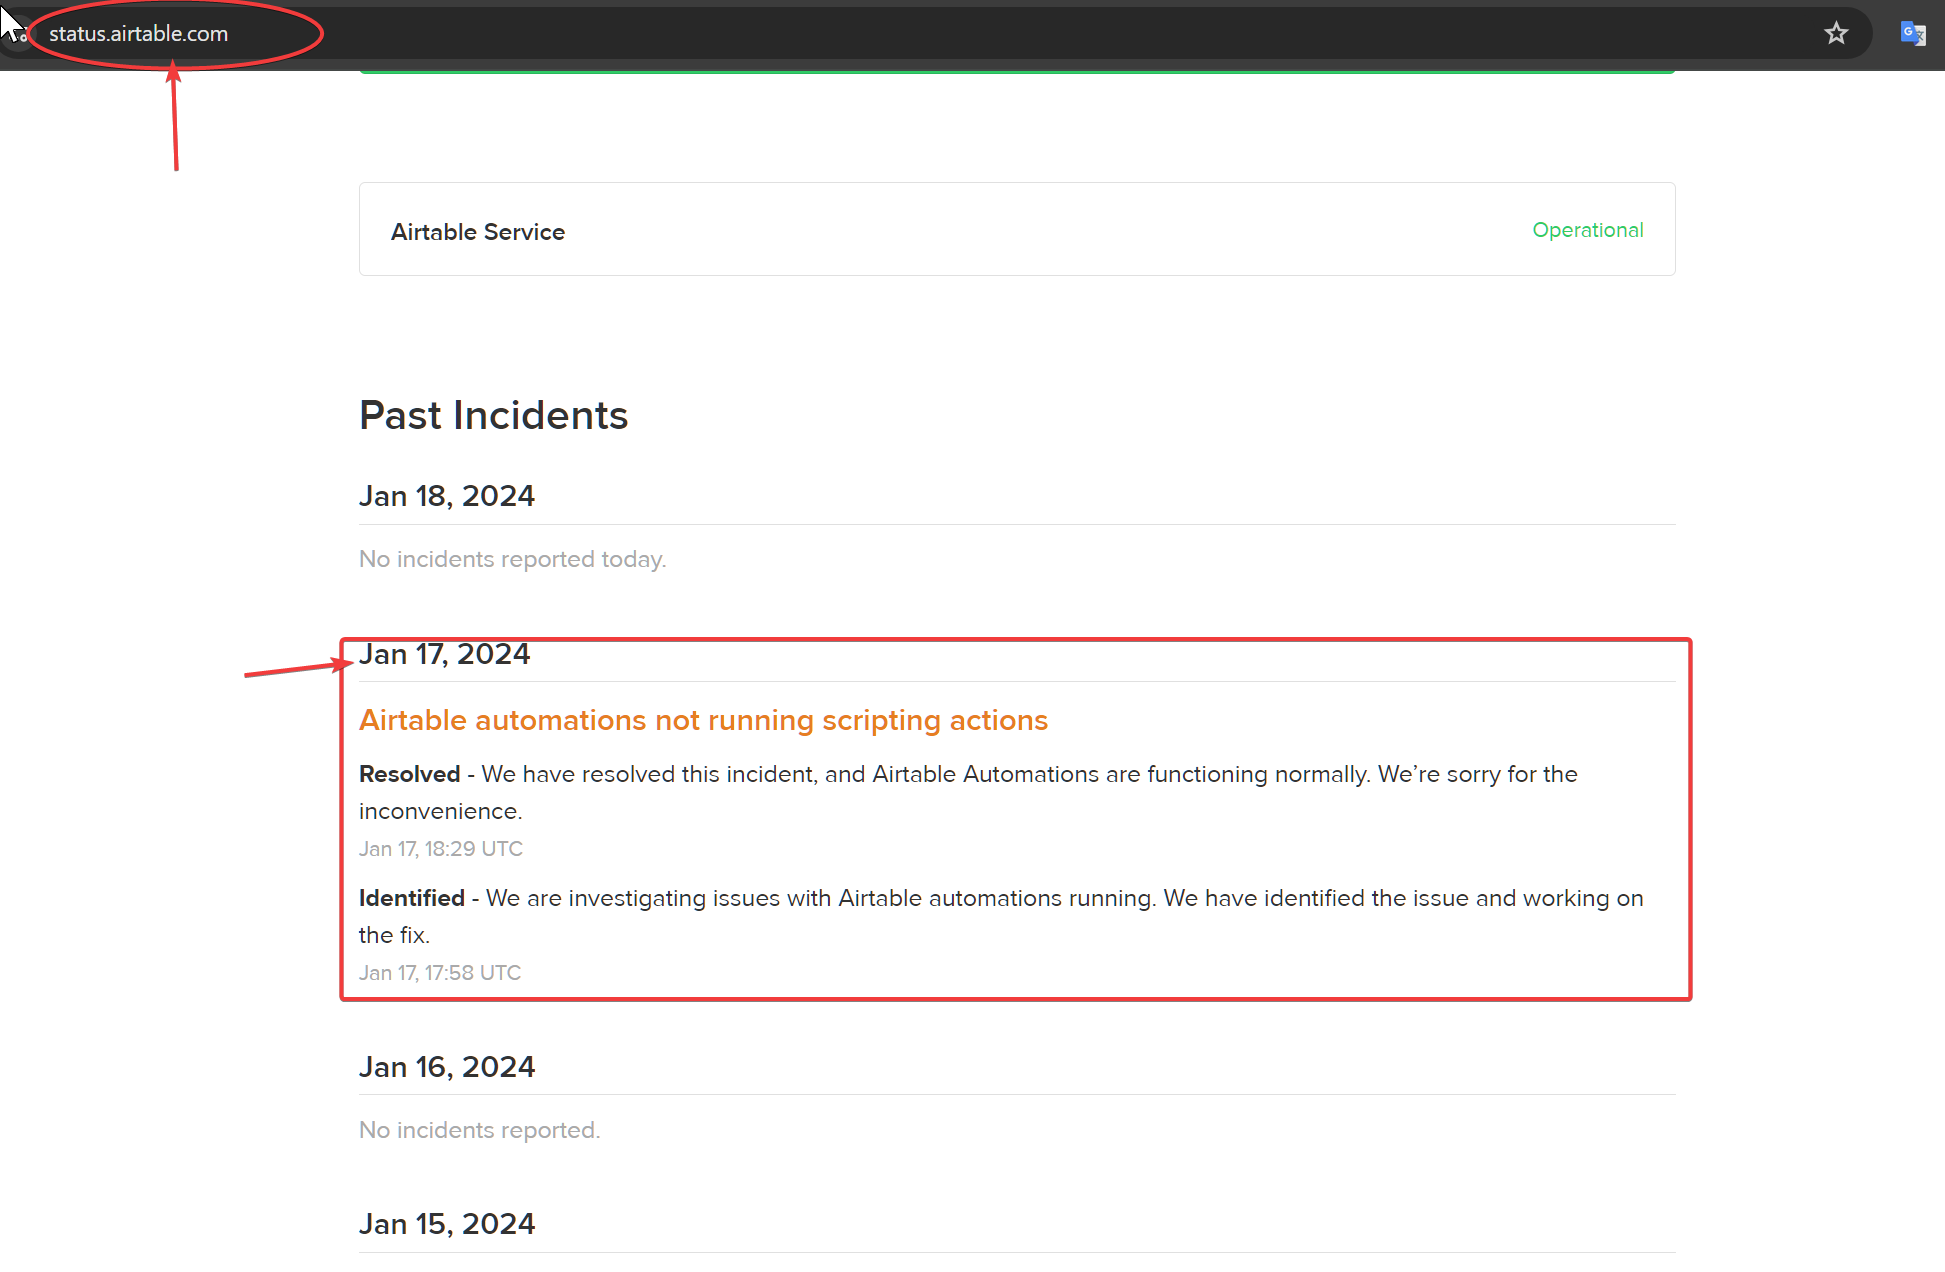Image resolution: width=1945 pixels, height=1272 pixels.
Task: Open the Google Translate icon in address bar
Action: tap(1912, 33)
